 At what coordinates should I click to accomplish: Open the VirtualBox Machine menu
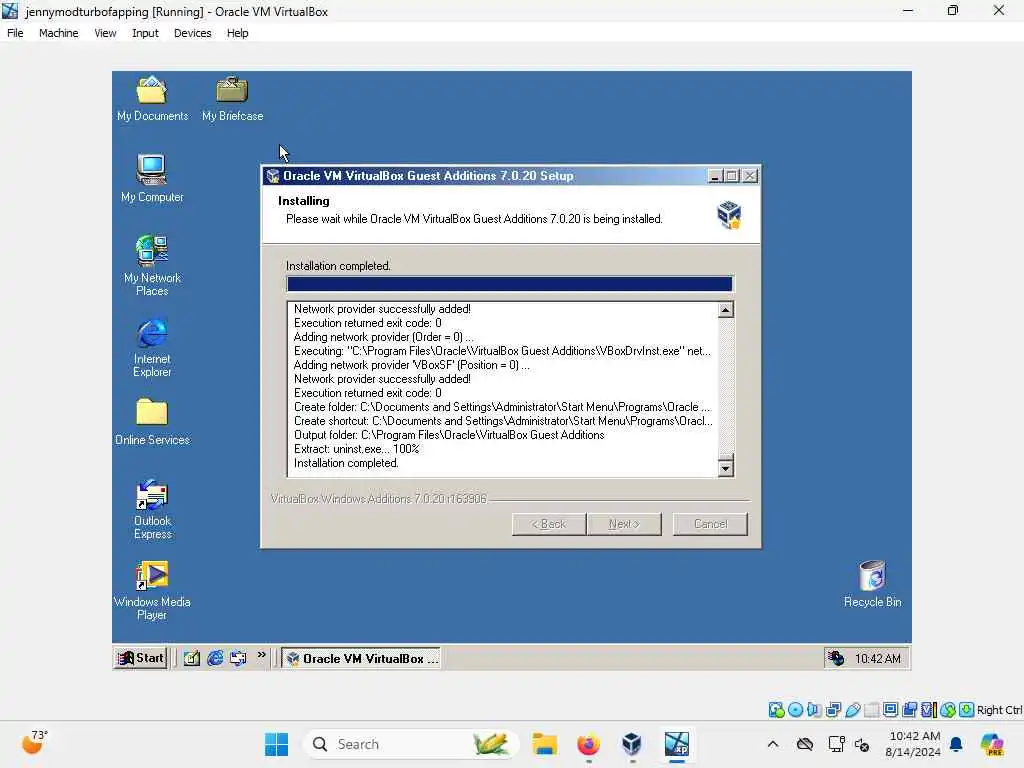pyautogui.click(x=58, y=33)
